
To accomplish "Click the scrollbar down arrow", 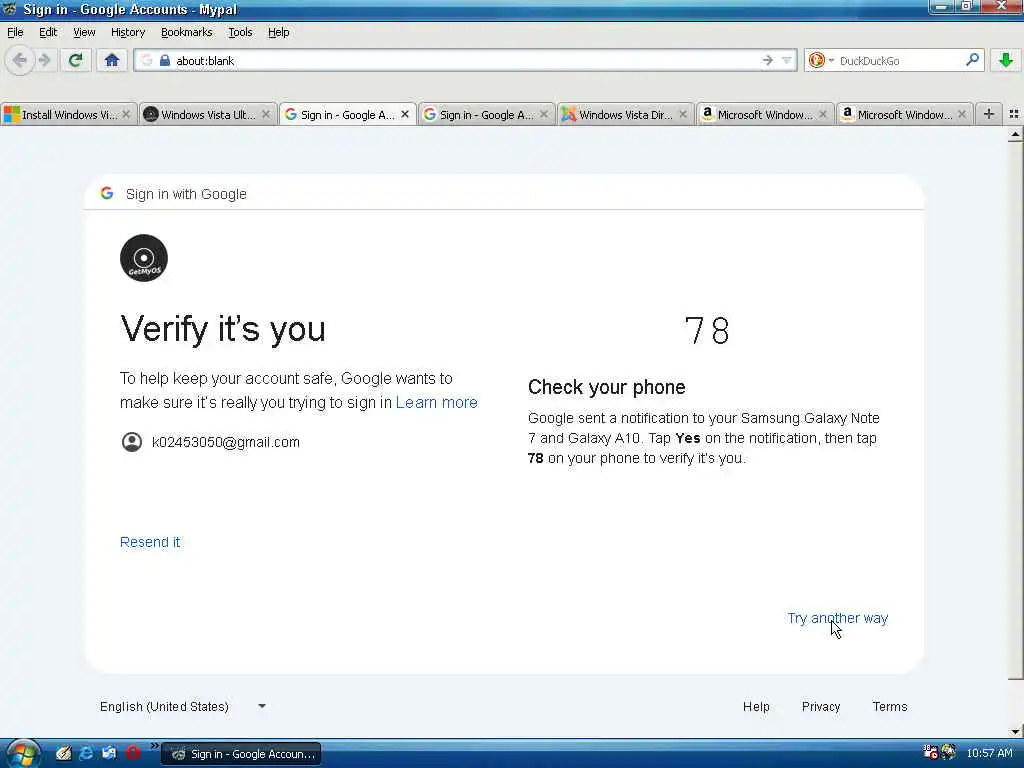I will tap(1015, 731).
